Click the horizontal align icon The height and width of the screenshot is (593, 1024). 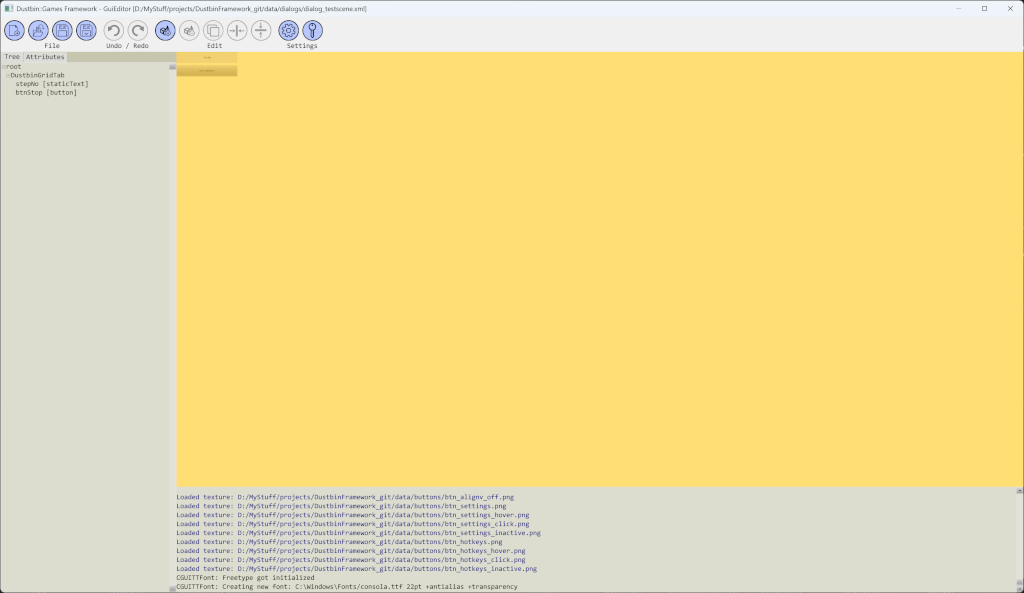point(237,31)
